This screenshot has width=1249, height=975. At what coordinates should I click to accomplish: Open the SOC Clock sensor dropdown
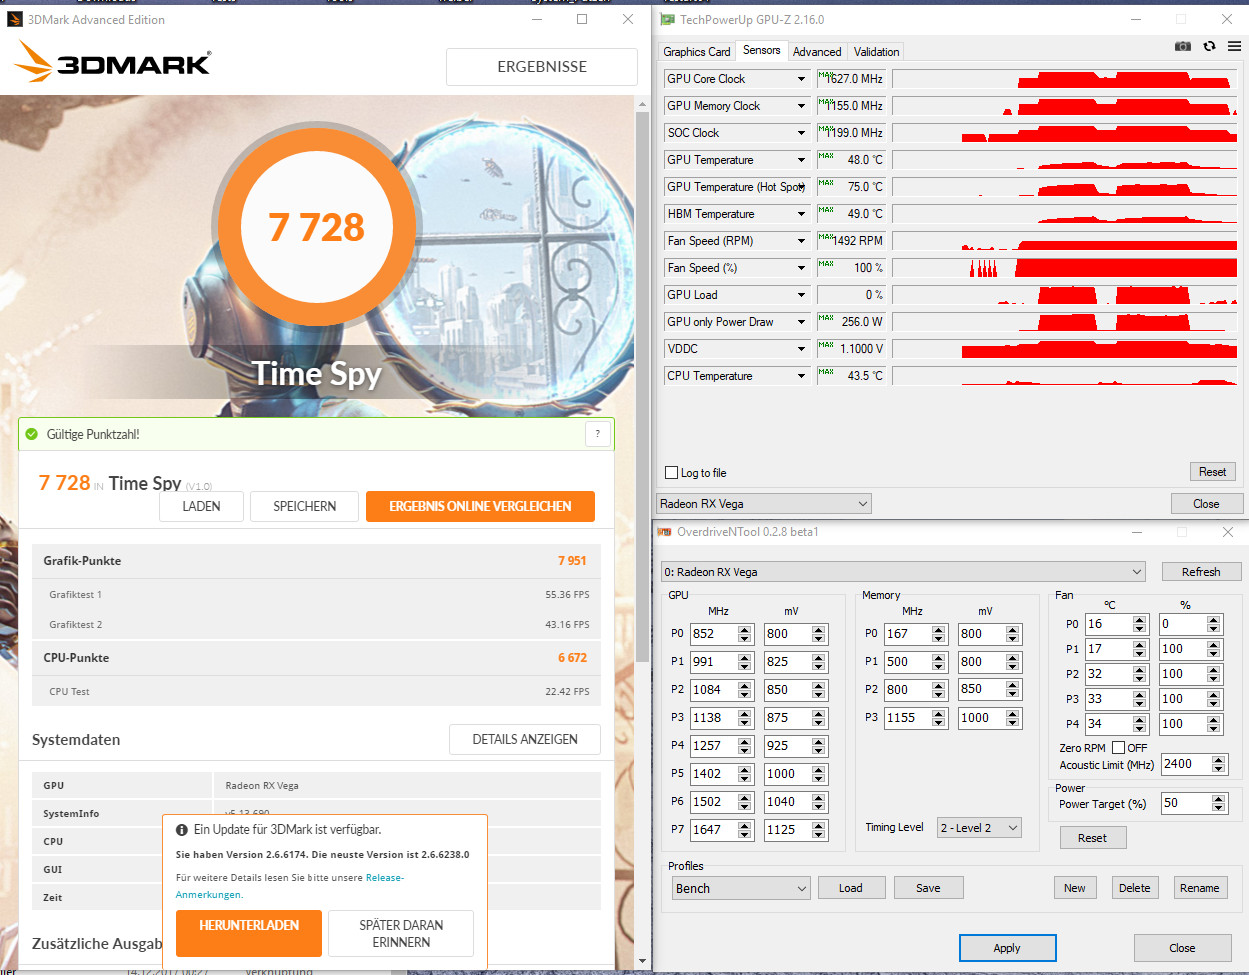801,133
